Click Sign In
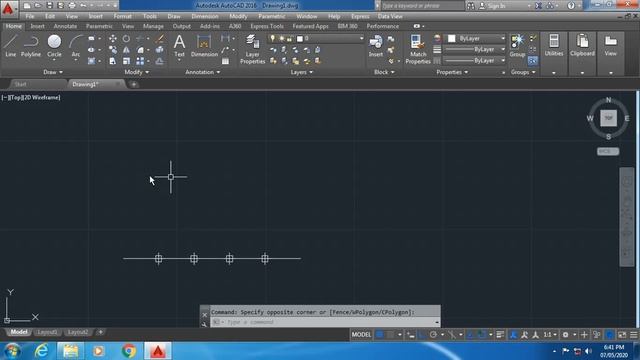 [496, 6]
